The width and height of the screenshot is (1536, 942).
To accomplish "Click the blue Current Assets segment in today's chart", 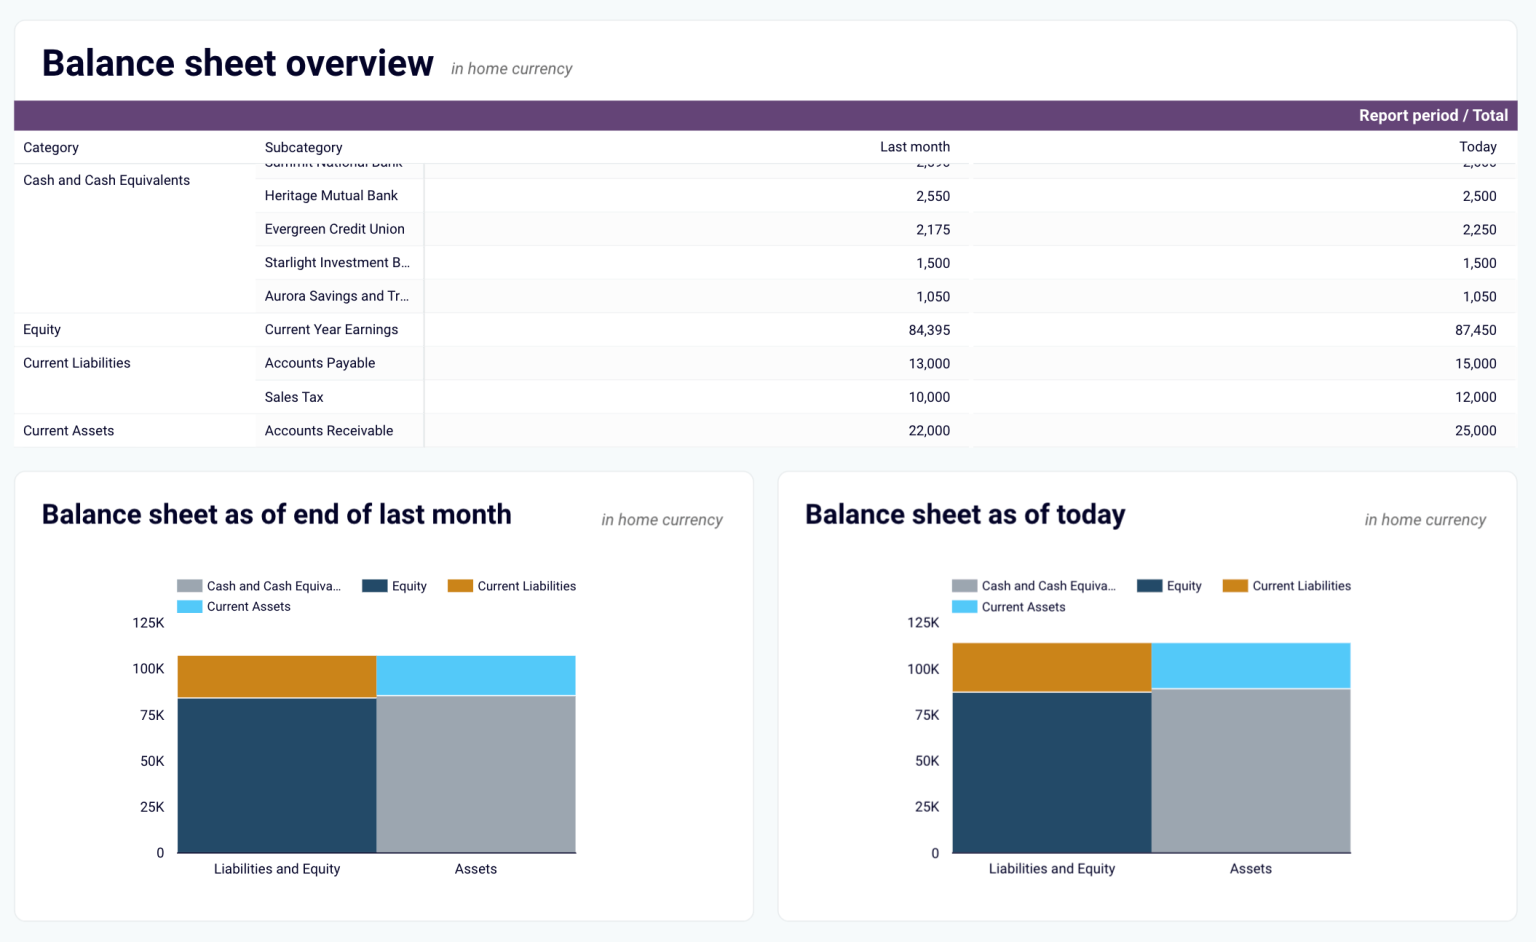I will pyautogui.click(x=1251, y=666).
